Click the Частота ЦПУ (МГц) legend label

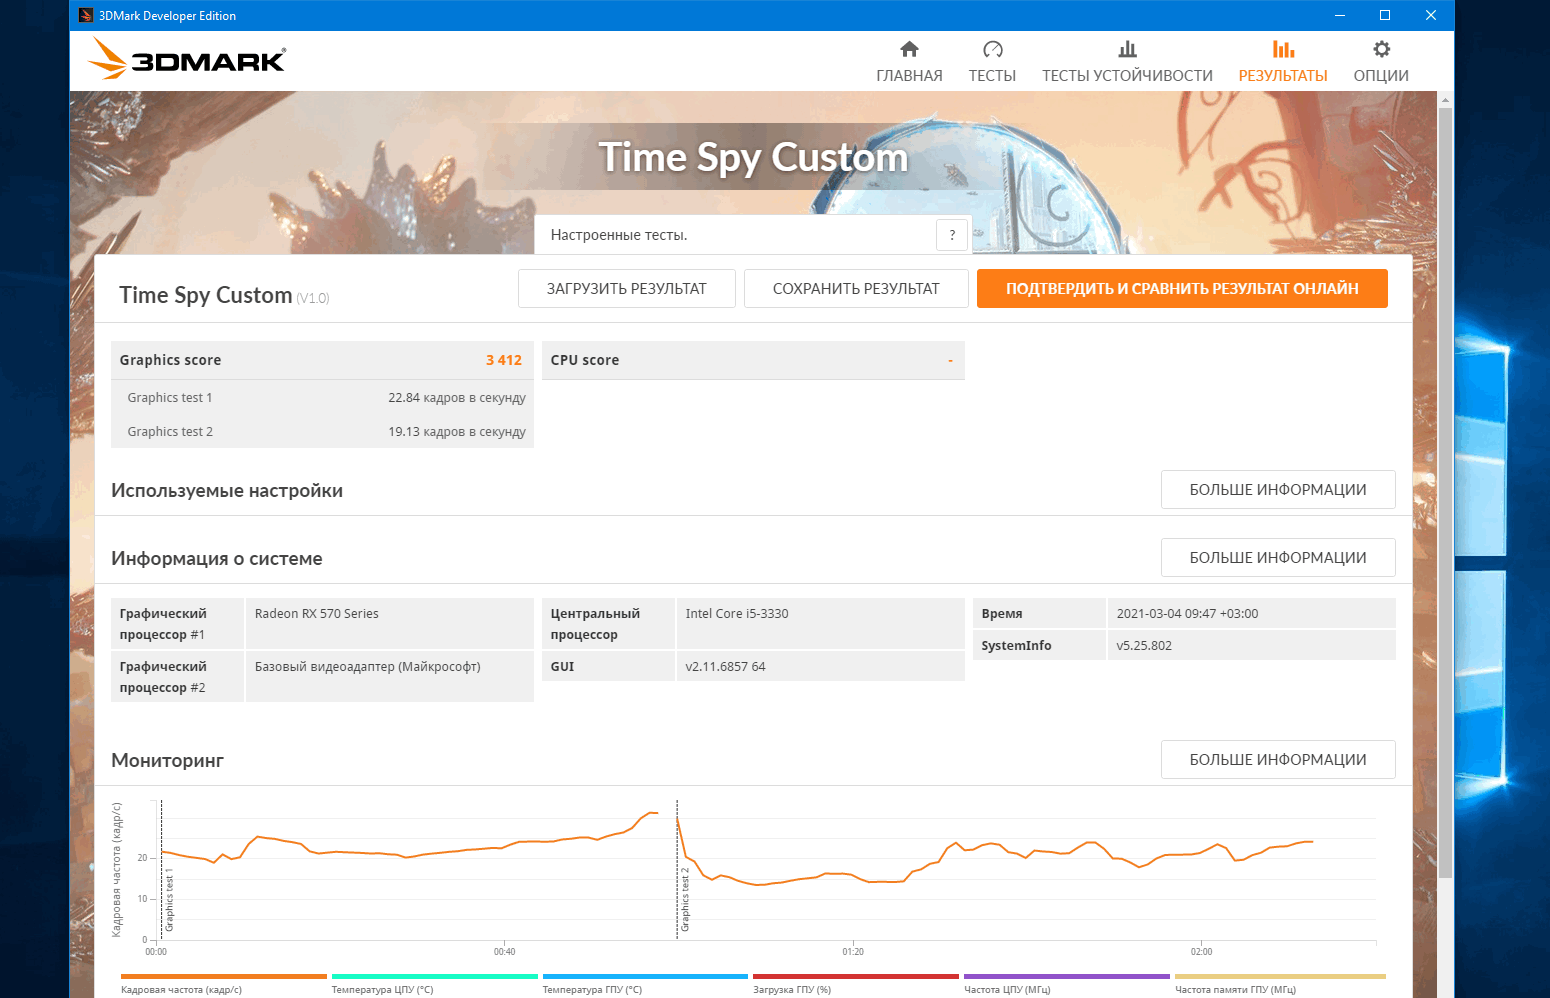pyautogui.click(x=1007, y=989)
